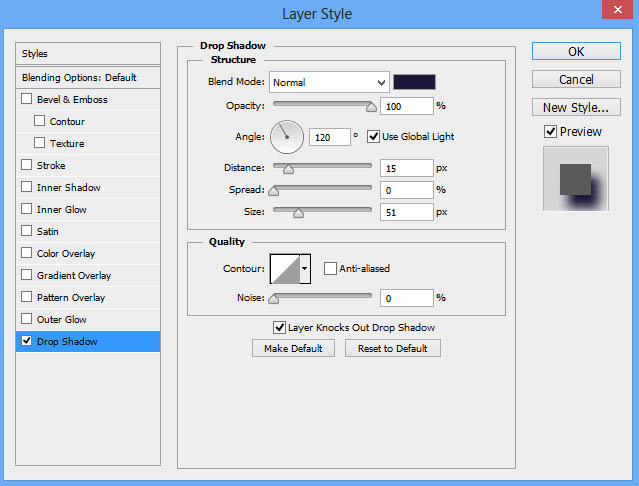Enable Anti-aliased contour option
This screenshot has width=639, height=486.
coord(330,268)
